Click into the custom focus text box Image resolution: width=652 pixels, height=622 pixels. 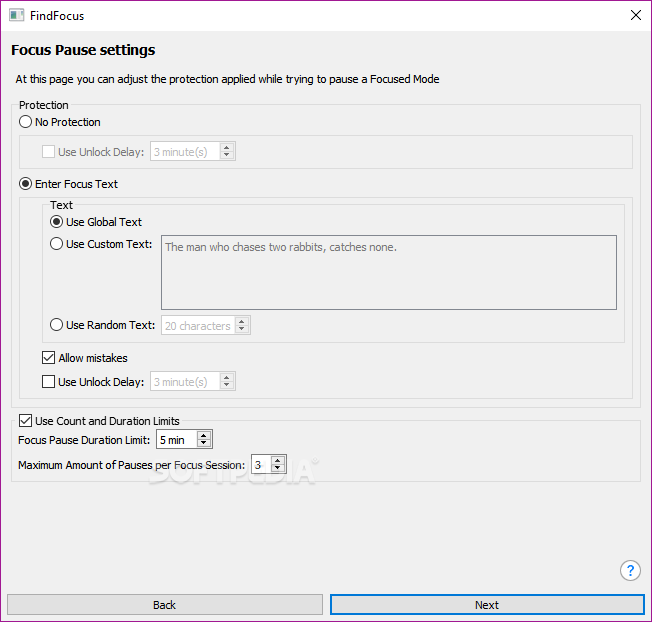coord(389,272)
